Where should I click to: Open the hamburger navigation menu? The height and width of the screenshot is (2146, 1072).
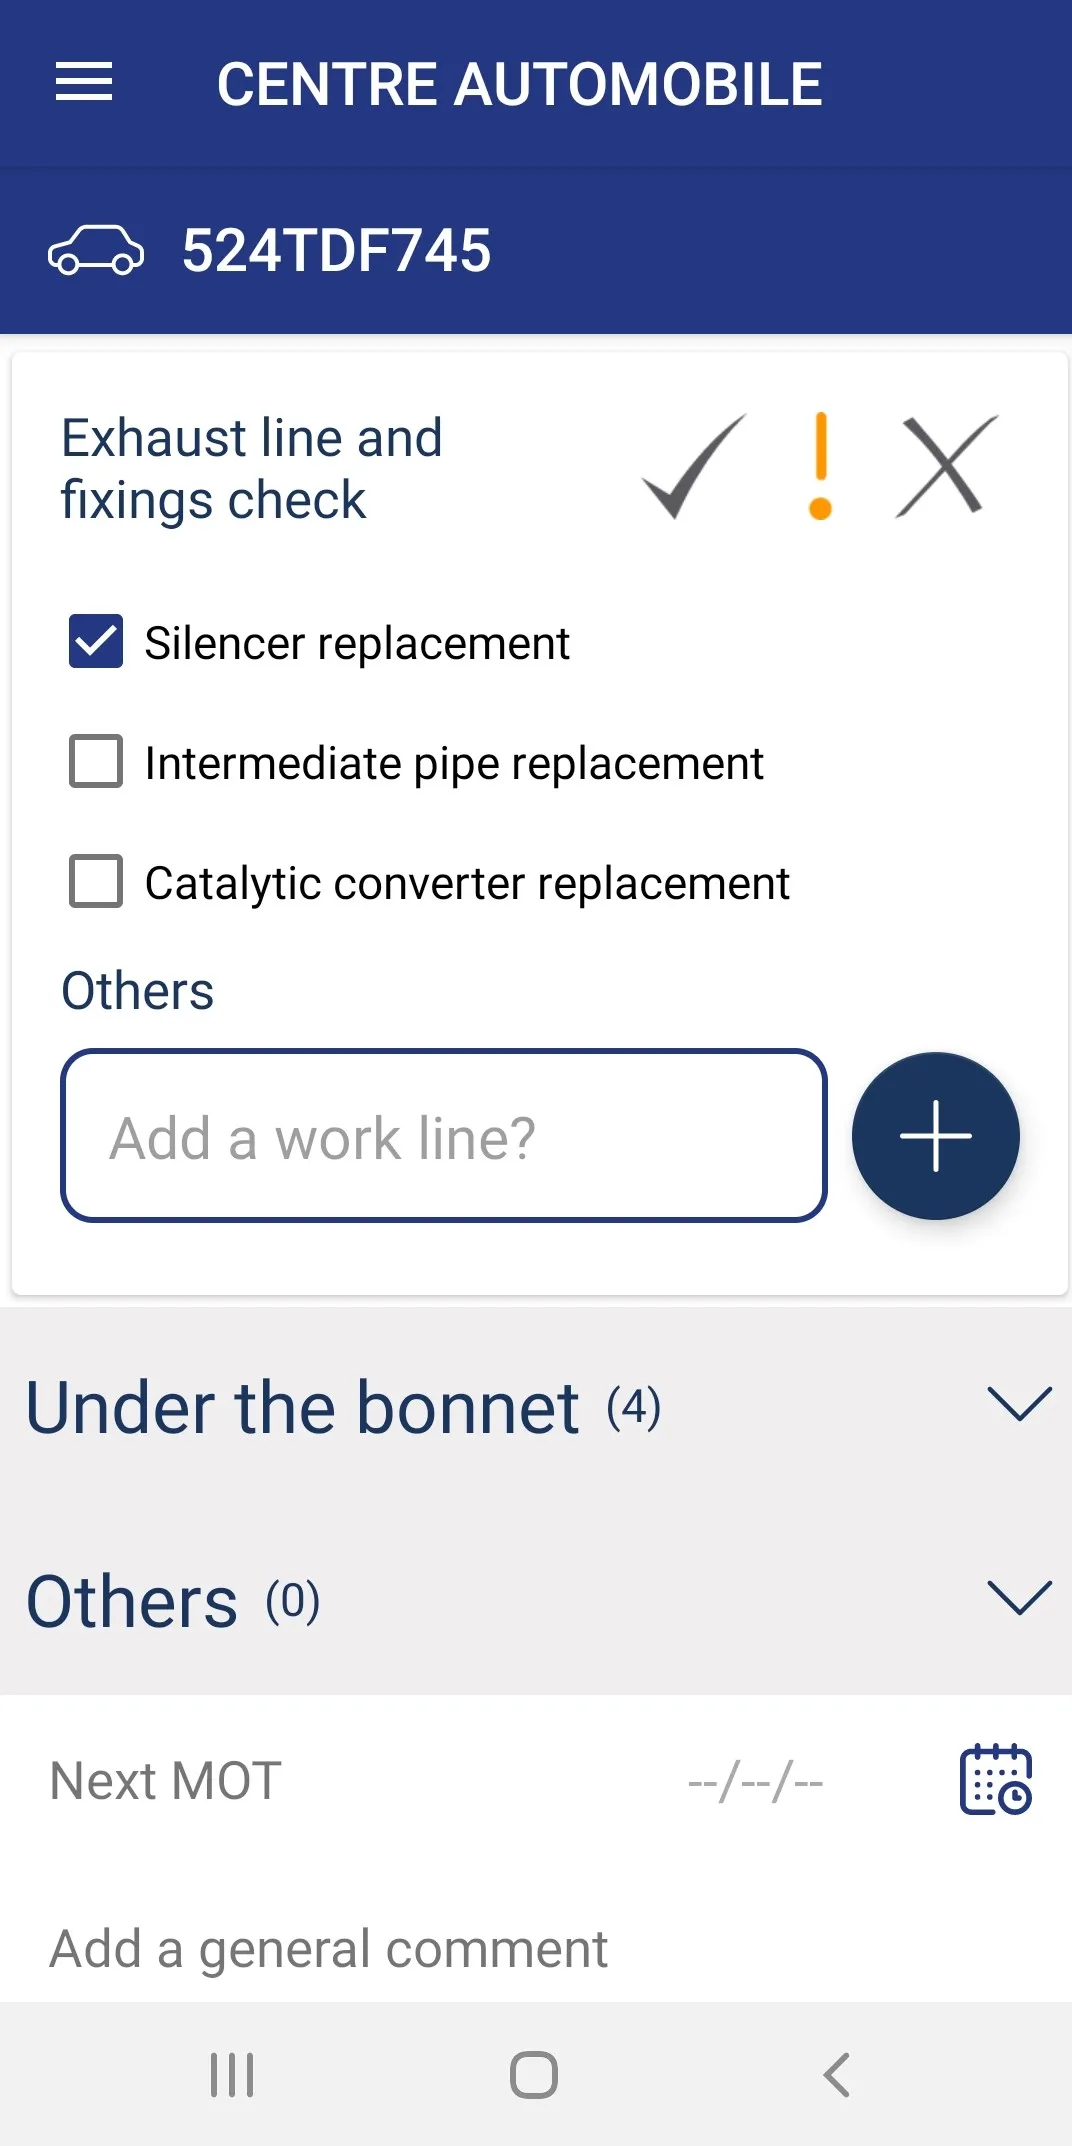(84, 82)
